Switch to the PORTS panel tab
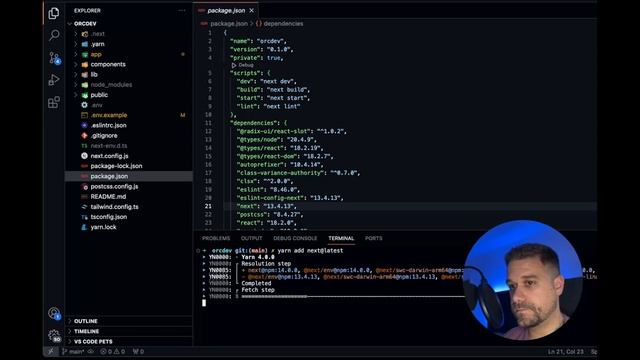 373,238
